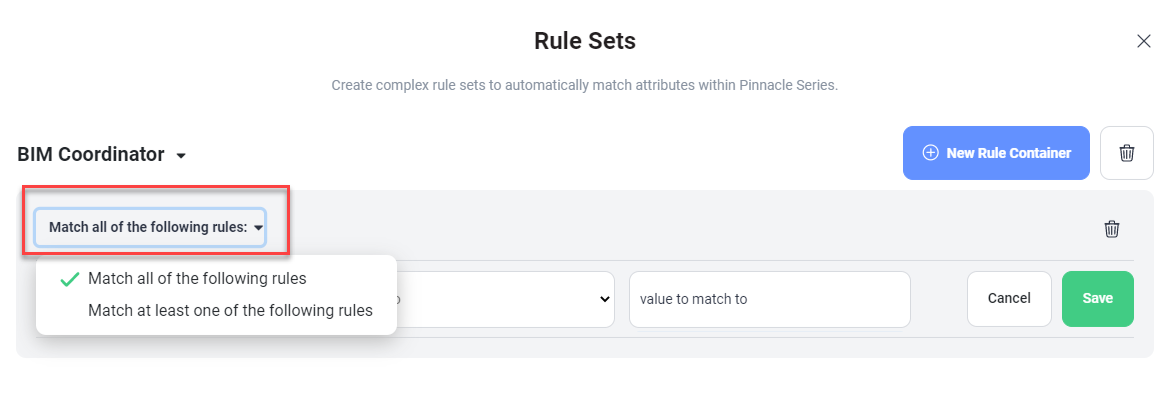Screen dimensions: 1170x398
Task: Click the trash icon inside the rule container
Action: point(1112,228)
